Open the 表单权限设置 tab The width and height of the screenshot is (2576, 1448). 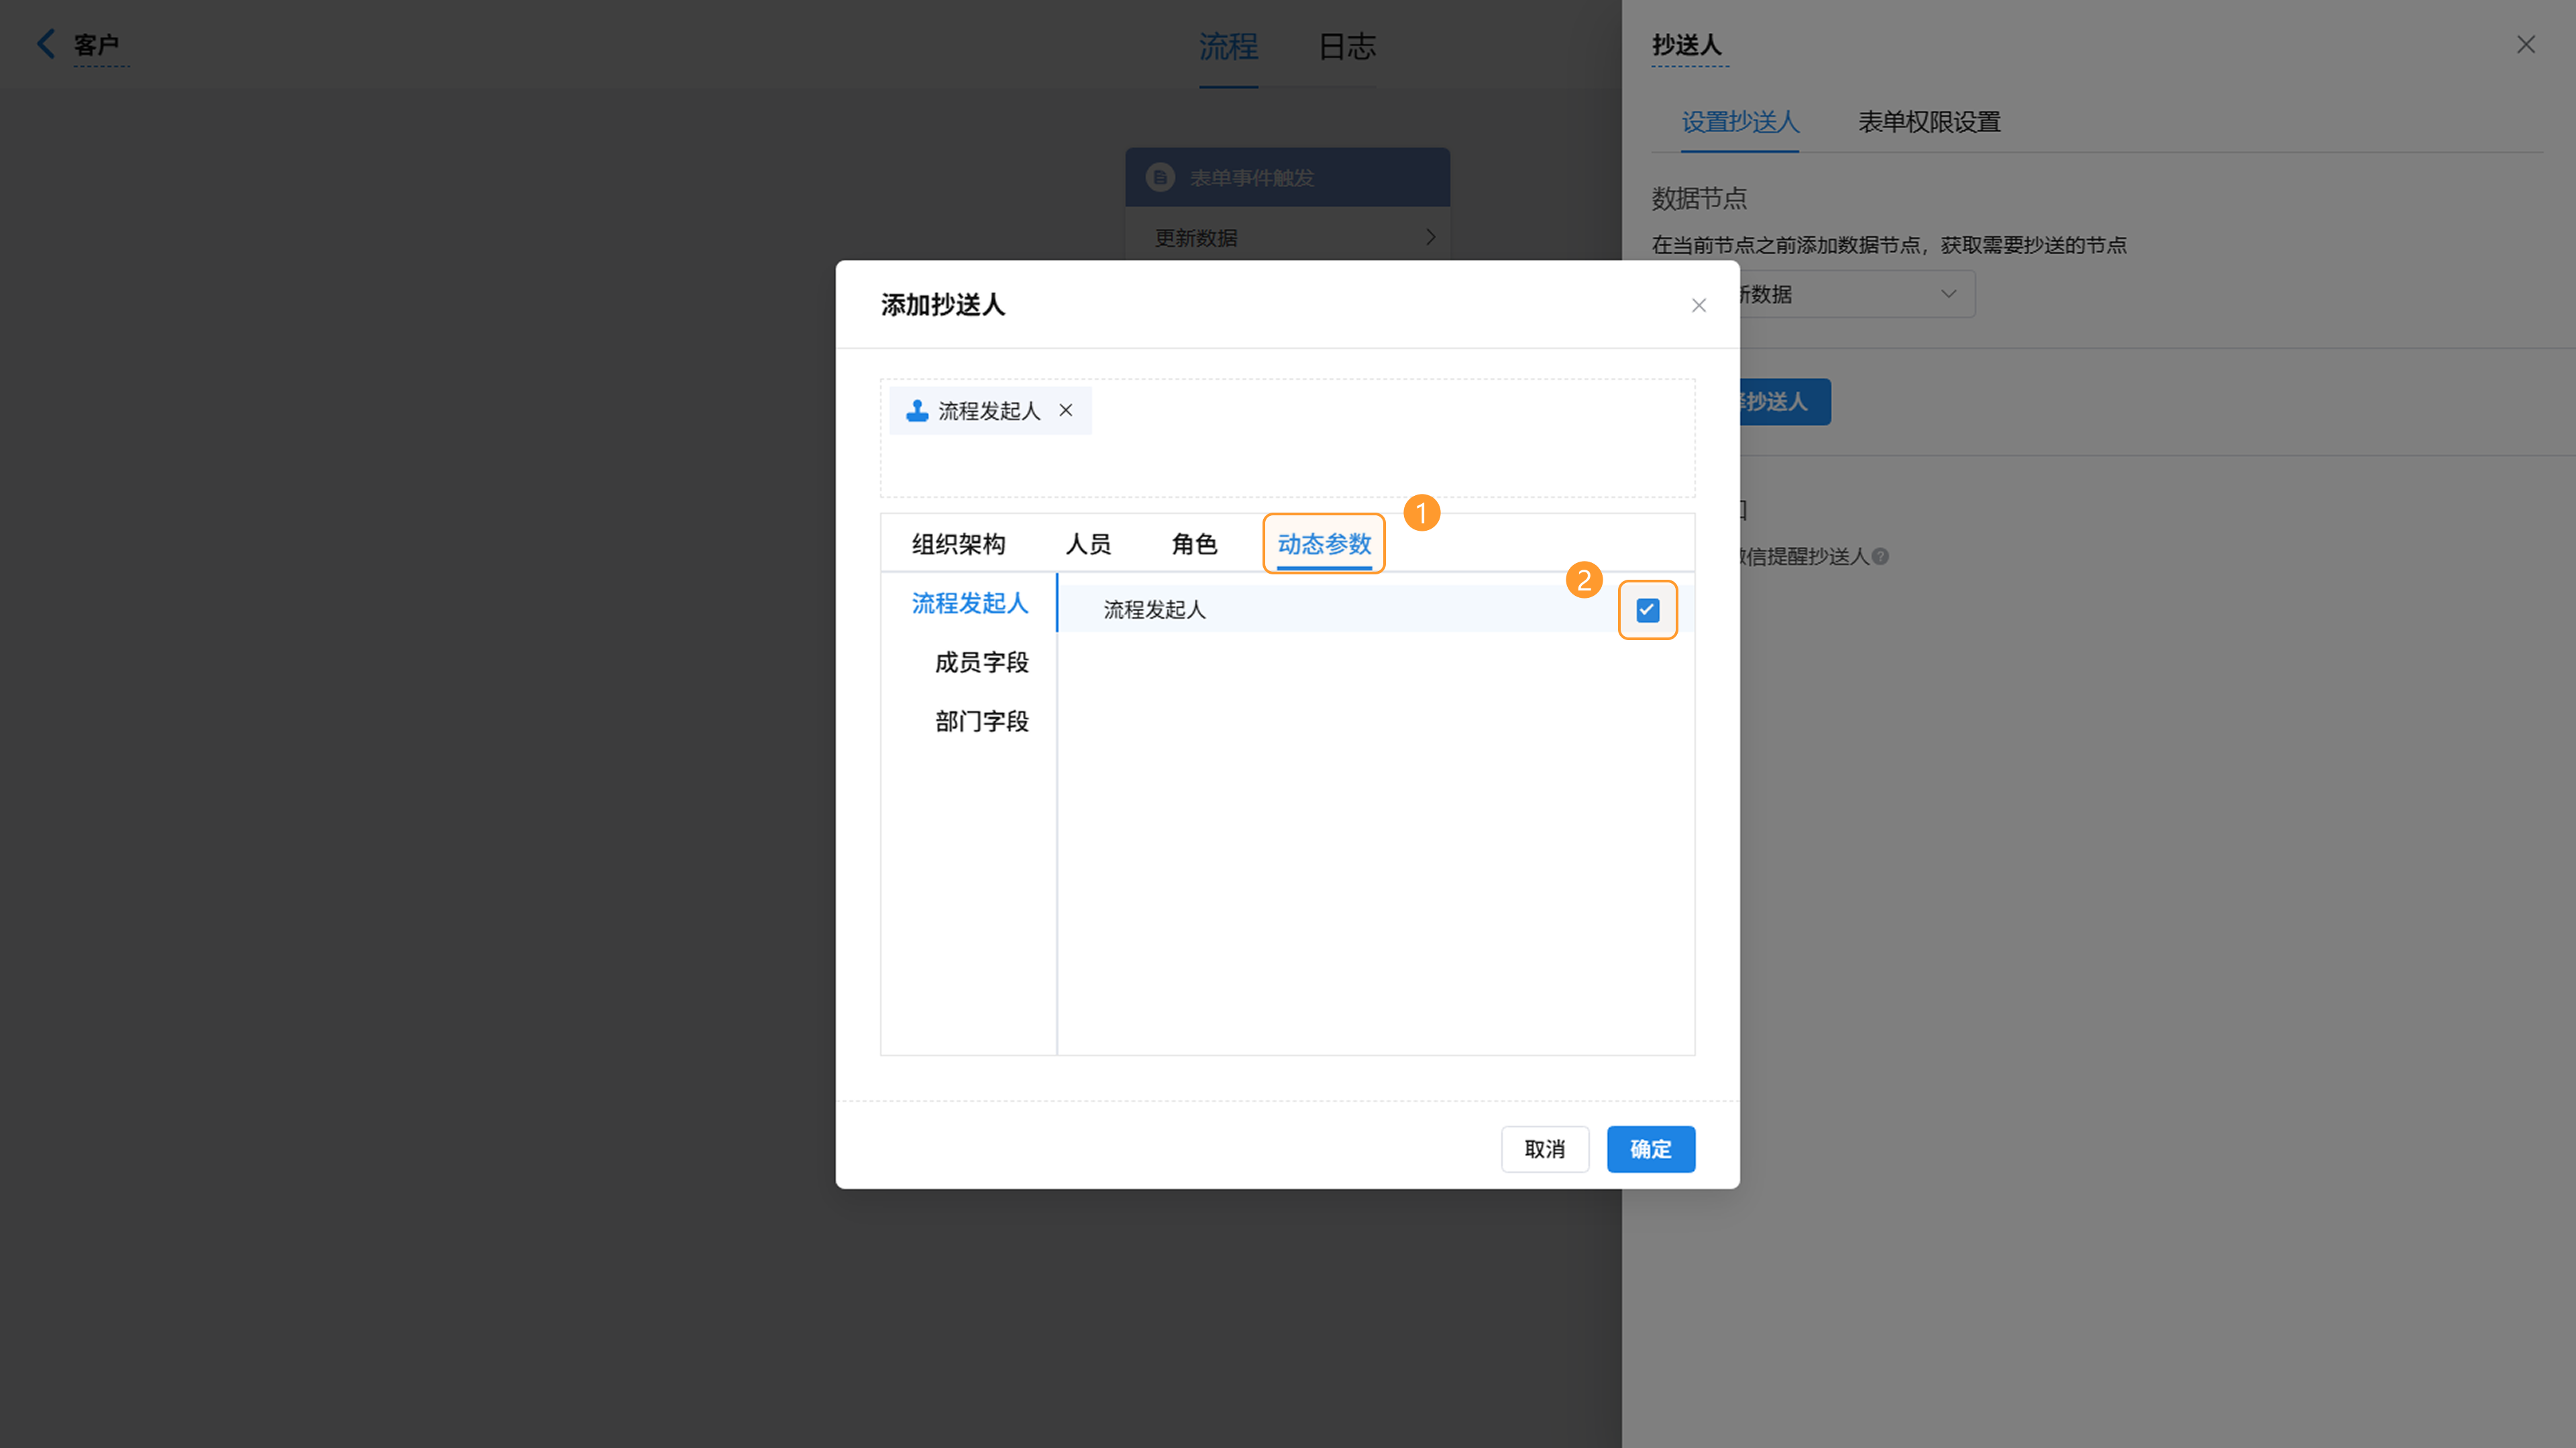coord(1929,122)
